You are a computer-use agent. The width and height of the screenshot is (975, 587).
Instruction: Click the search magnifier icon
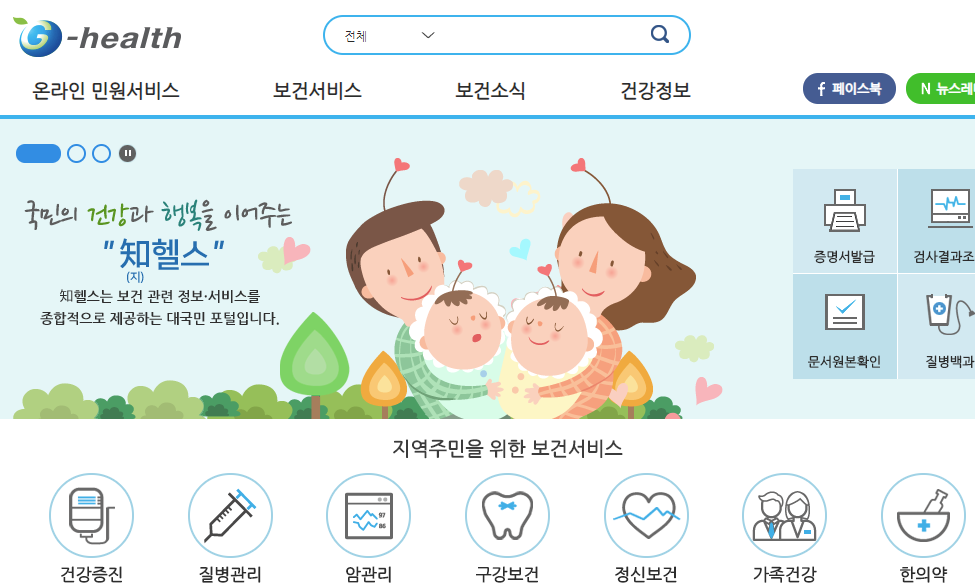click(660, 34)
